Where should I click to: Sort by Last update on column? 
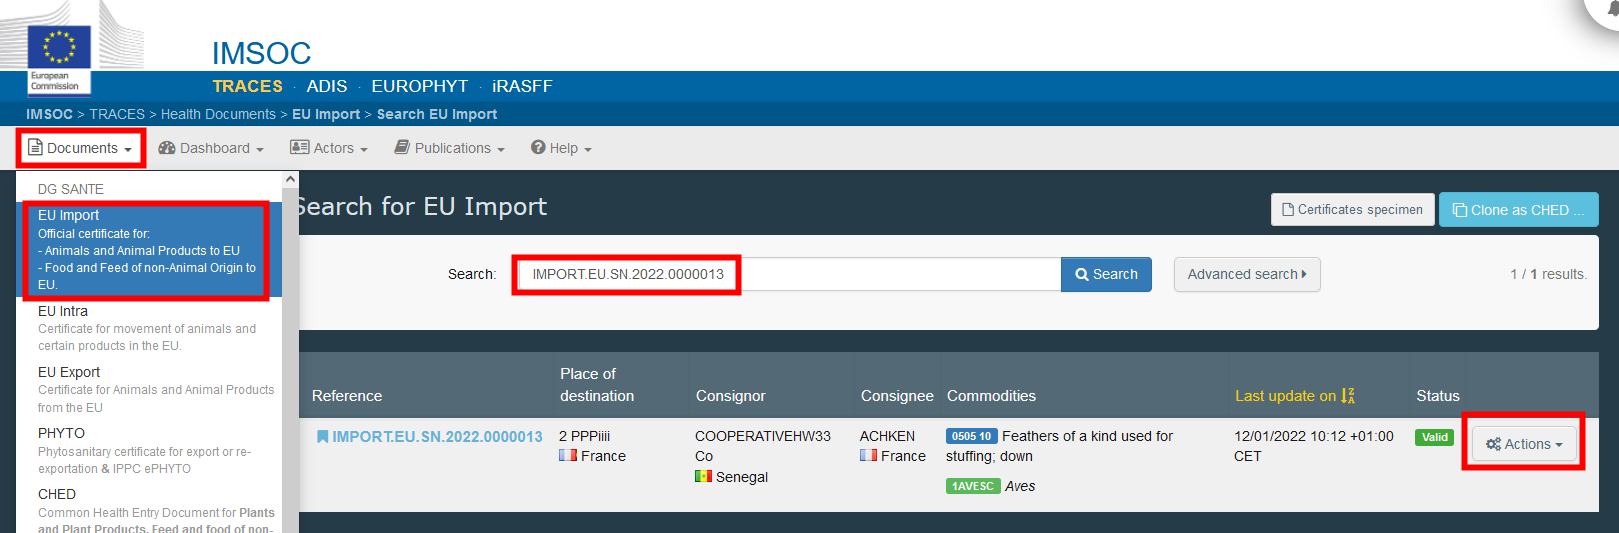(x=1294, y=396)
